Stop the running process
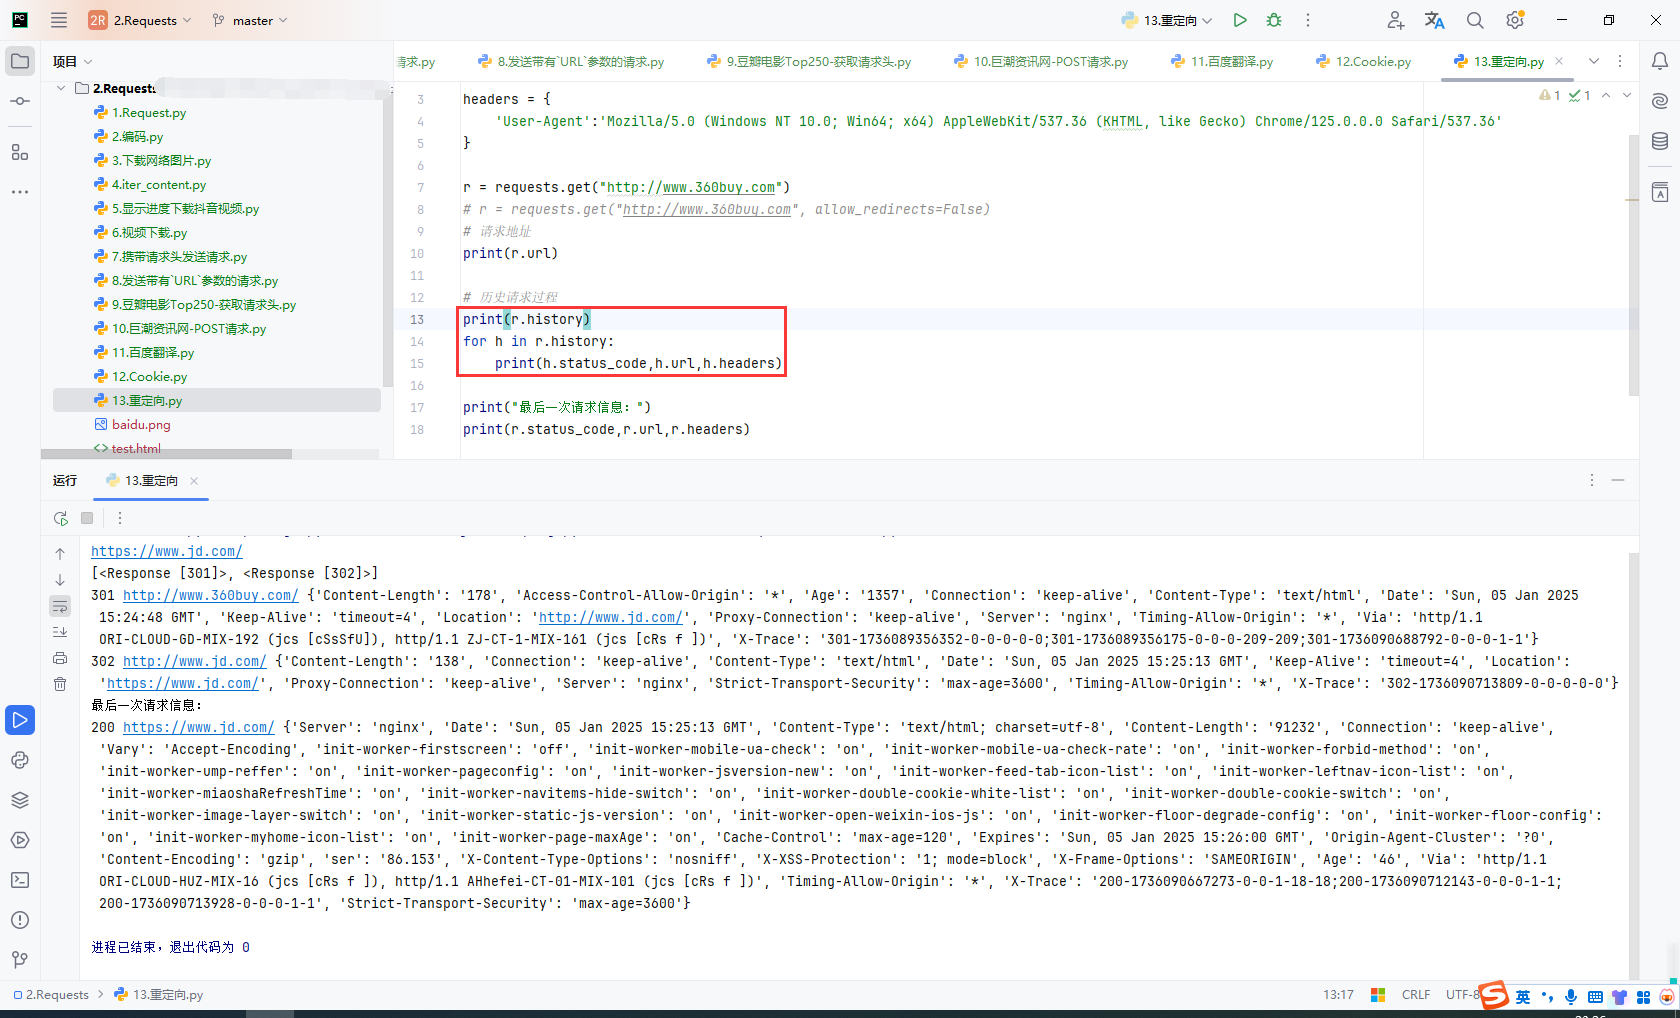1680x1018 pixels. click(87, 518)
